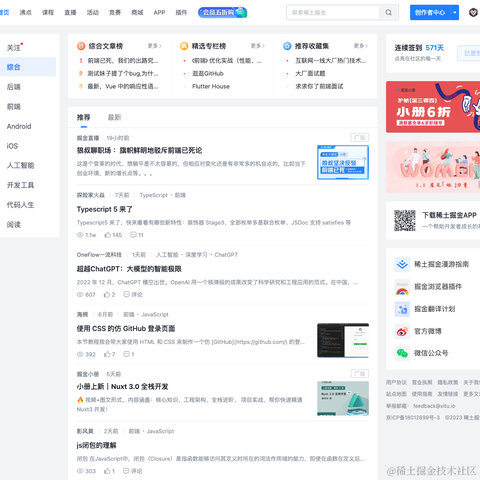Open the Typescript 5 来了 article title
The height and width of the screenshot is (480, 480).
click(x=105, y=209)
